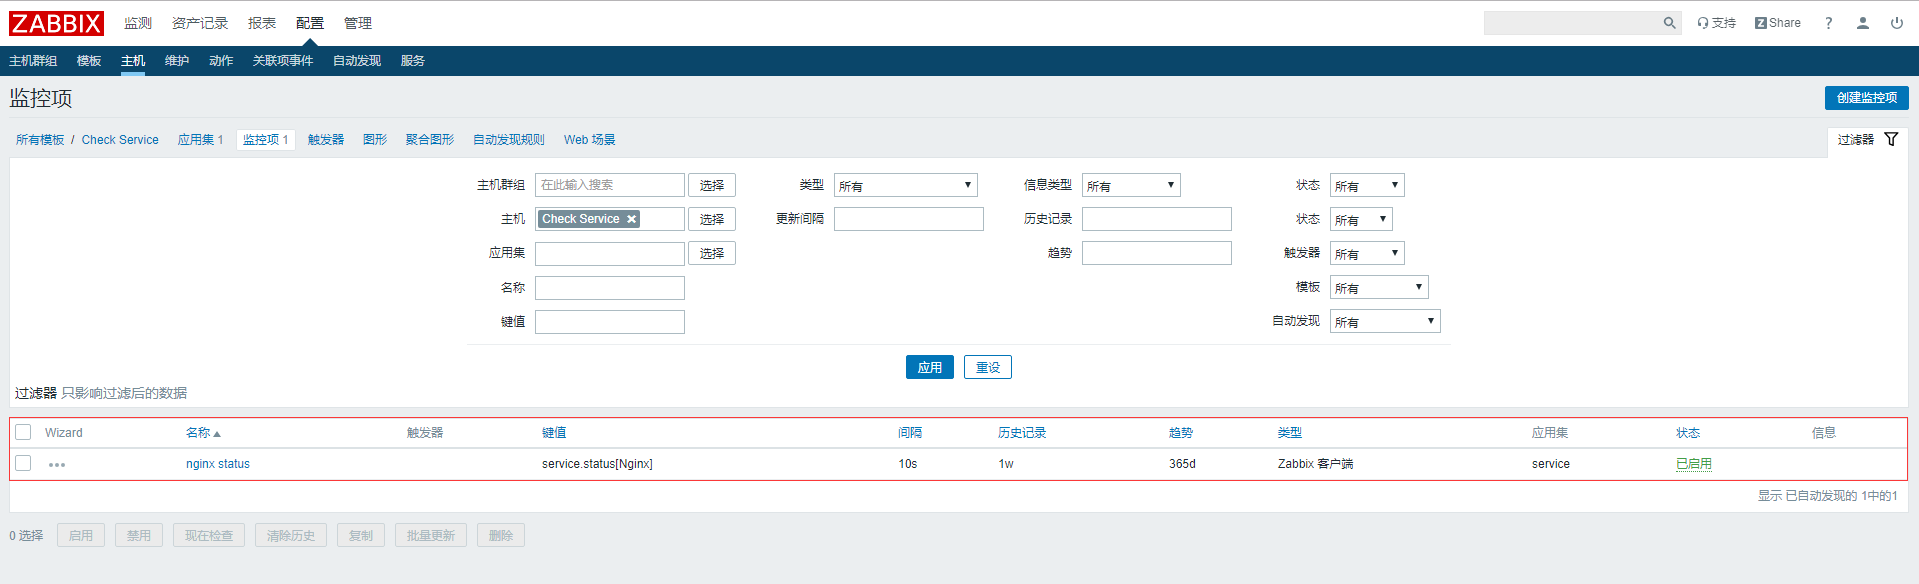1919x584 pixels.
Task: Open the nginx status wizard dots menu
Action: point(57,465)
